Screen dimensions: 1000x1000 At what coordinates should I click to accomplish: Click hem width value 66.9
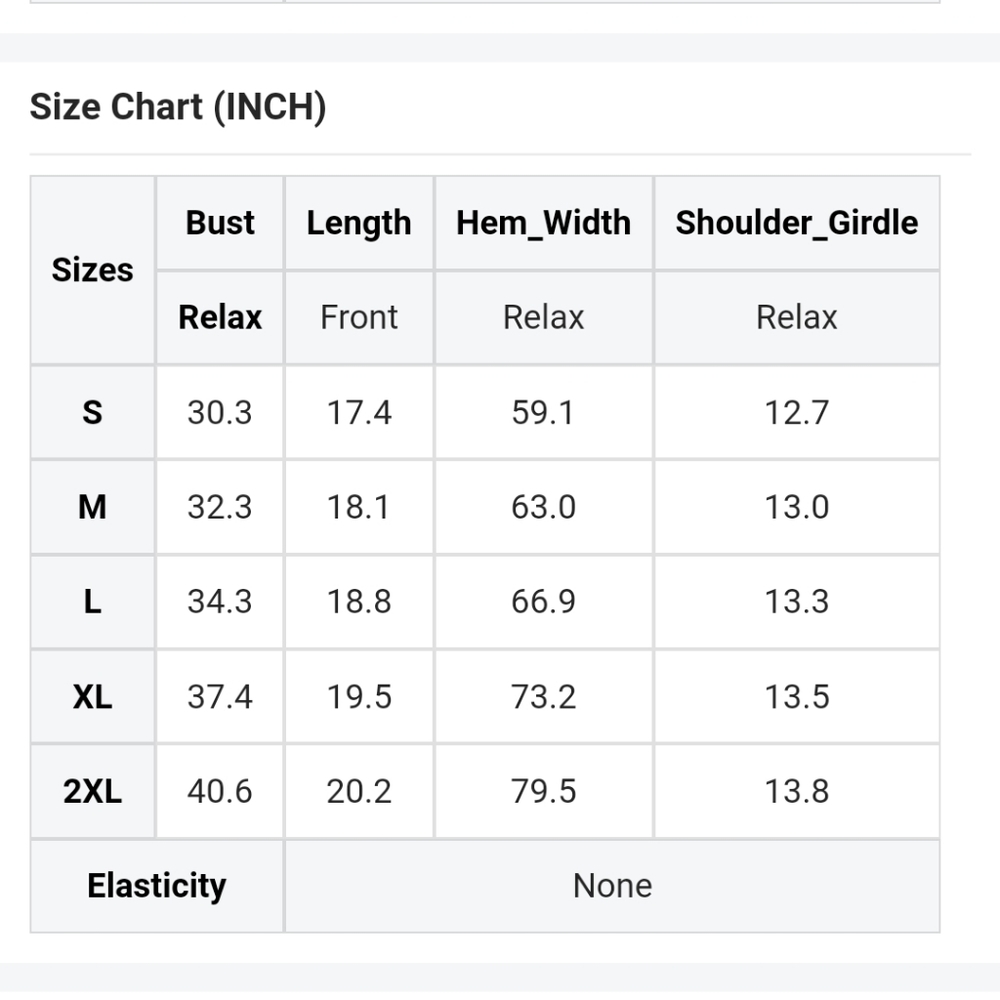point(543,602)
